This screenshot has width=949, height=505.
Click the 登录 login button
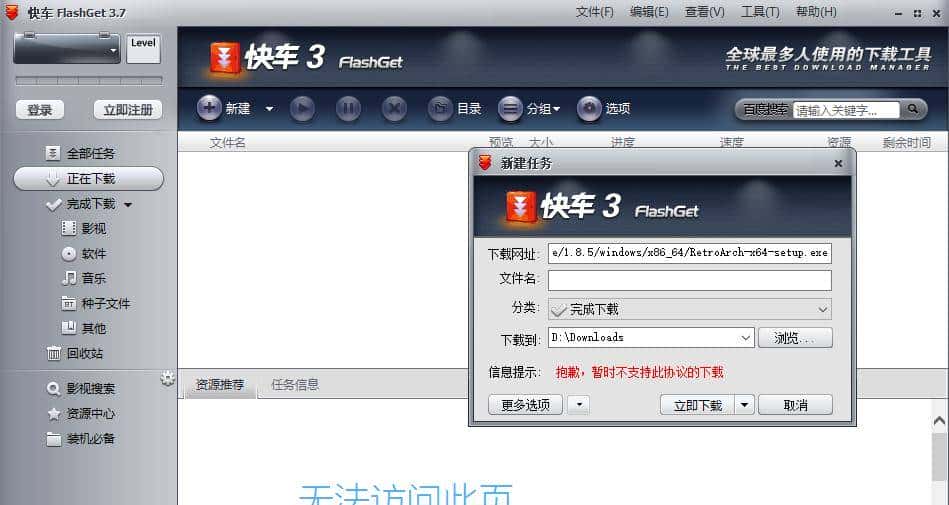click(39, 110)
